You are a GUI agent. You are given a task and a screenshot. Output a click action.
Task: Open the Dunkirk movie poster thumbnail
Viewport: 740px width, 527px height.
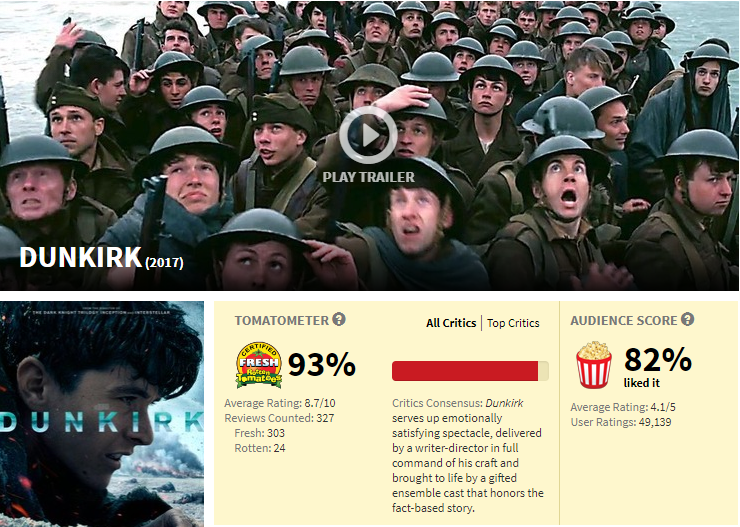102,414
